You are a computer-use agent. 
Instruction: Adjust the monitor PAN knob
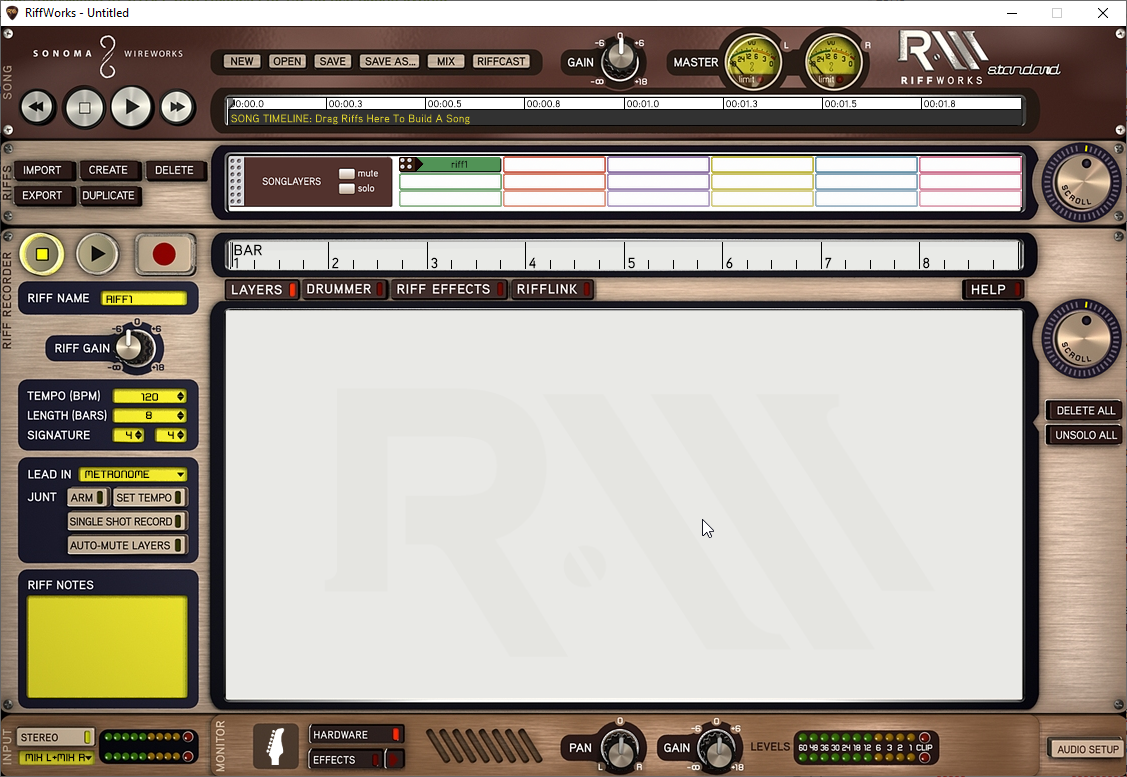tap(619, 748)
